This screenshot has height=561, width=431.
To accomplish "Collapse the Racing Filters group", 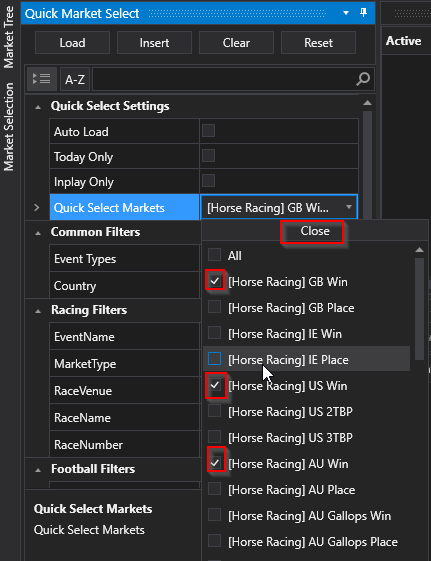I will click(x=38, y=311).
